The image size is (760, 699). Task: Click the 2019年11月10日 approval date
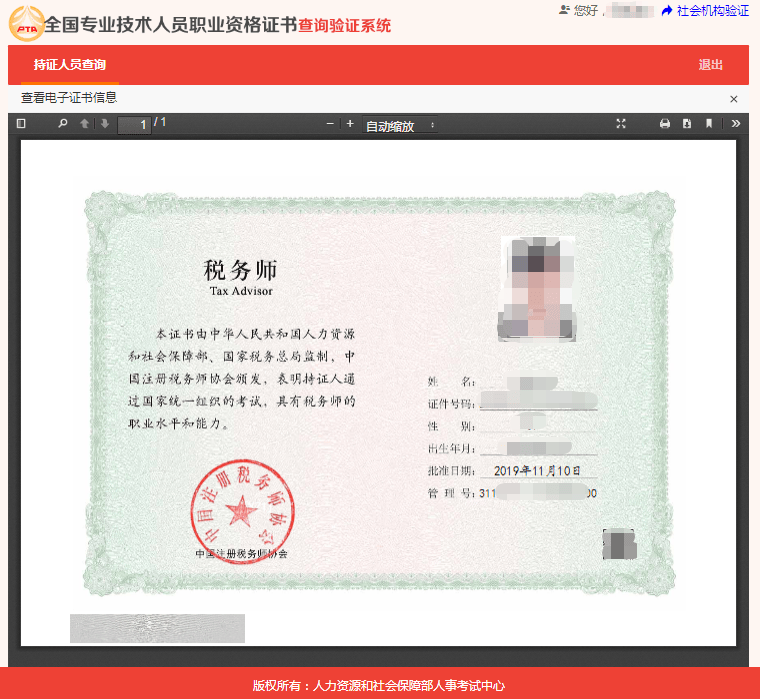[x=537, y=471]
